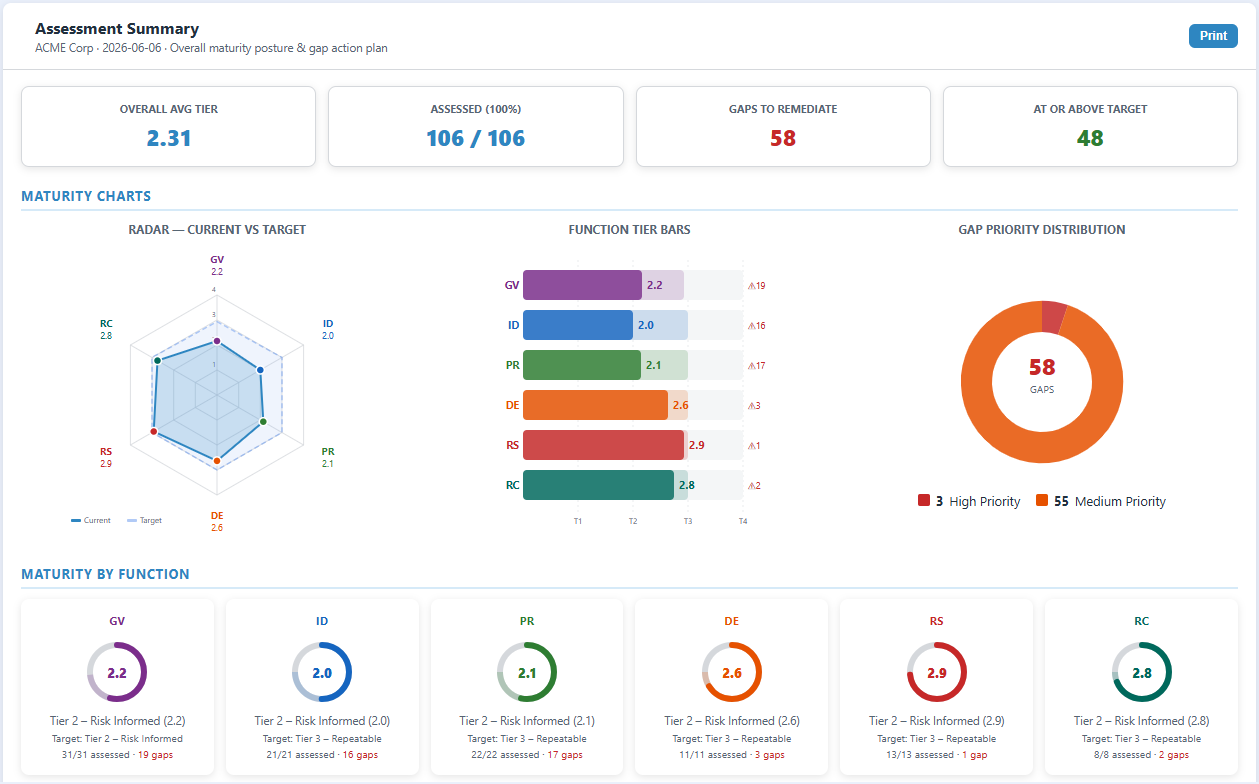
Task: Select the purple GV tier bar
Action: (x=582, y=285)
